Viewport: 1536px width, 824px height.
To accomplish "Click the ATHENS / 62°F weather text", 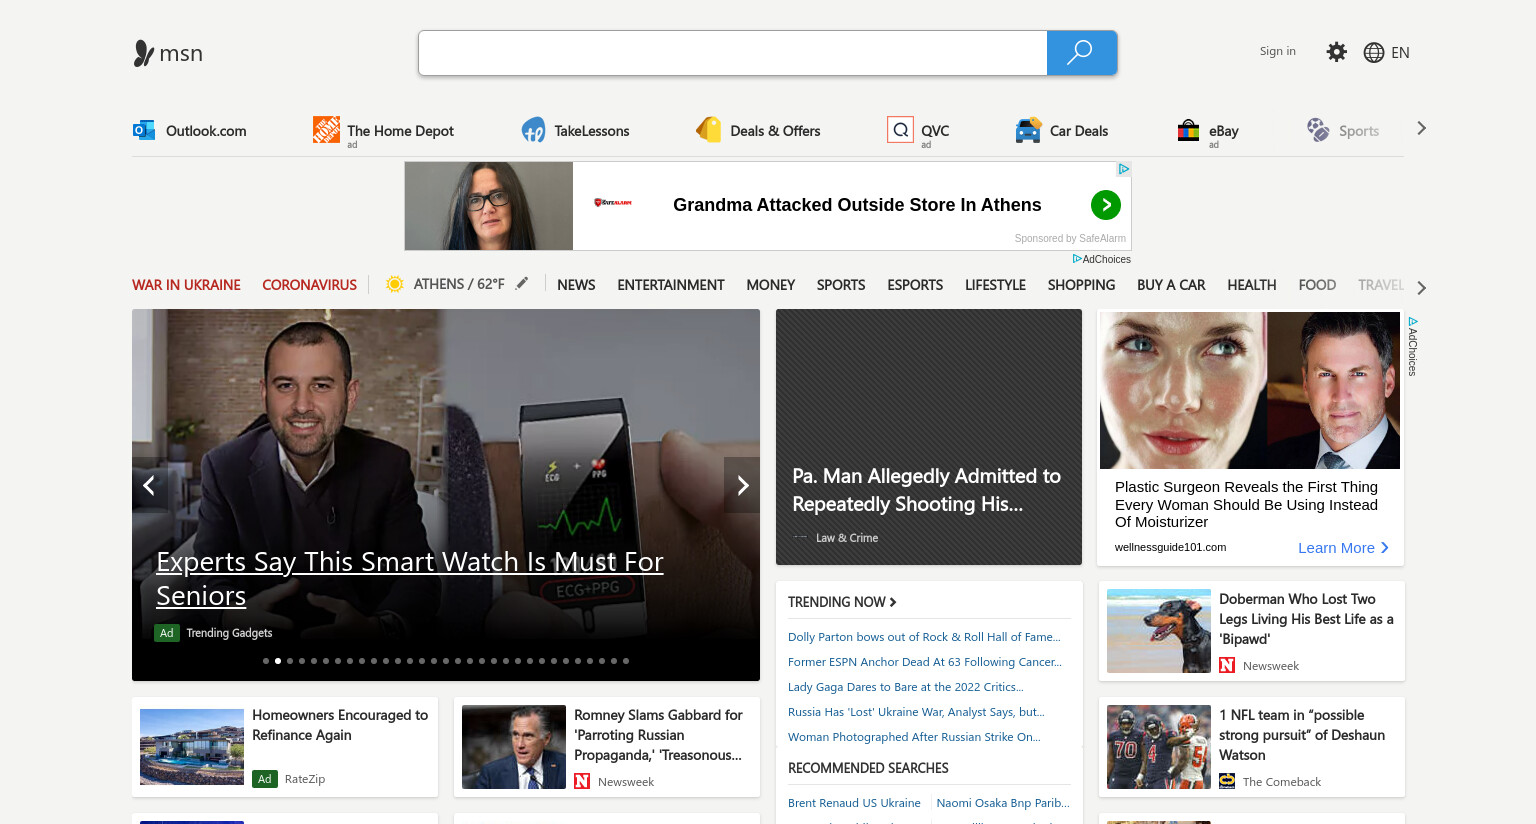I will coord(459,284).
